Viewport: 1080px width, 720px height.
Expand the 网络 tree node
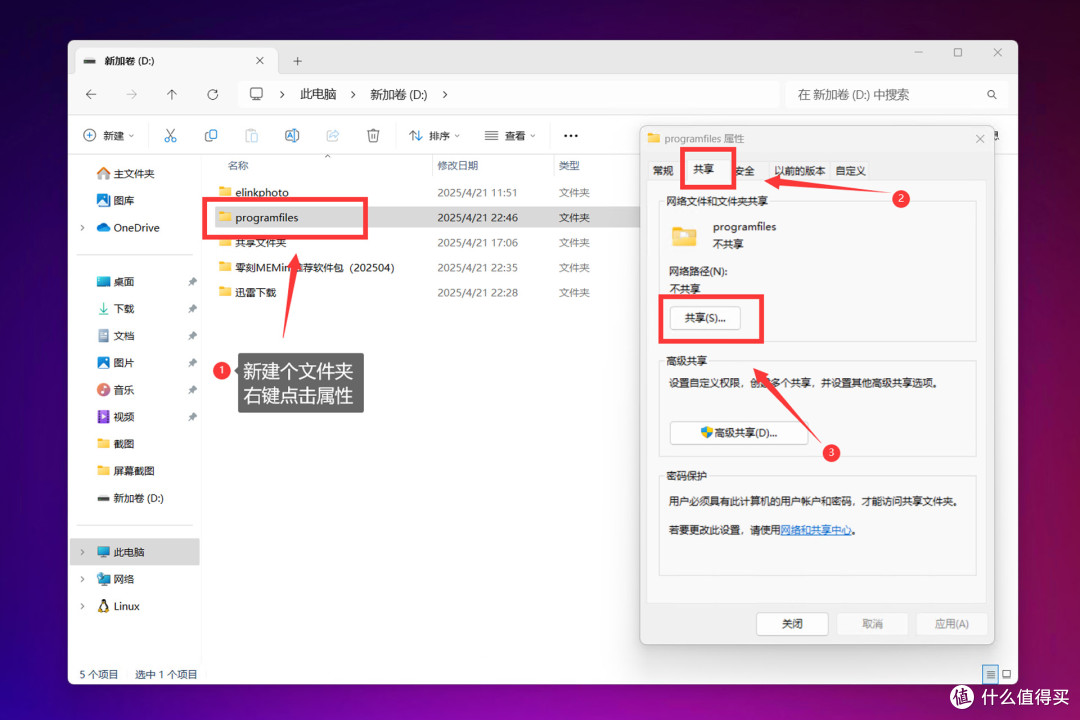point(83,579)
